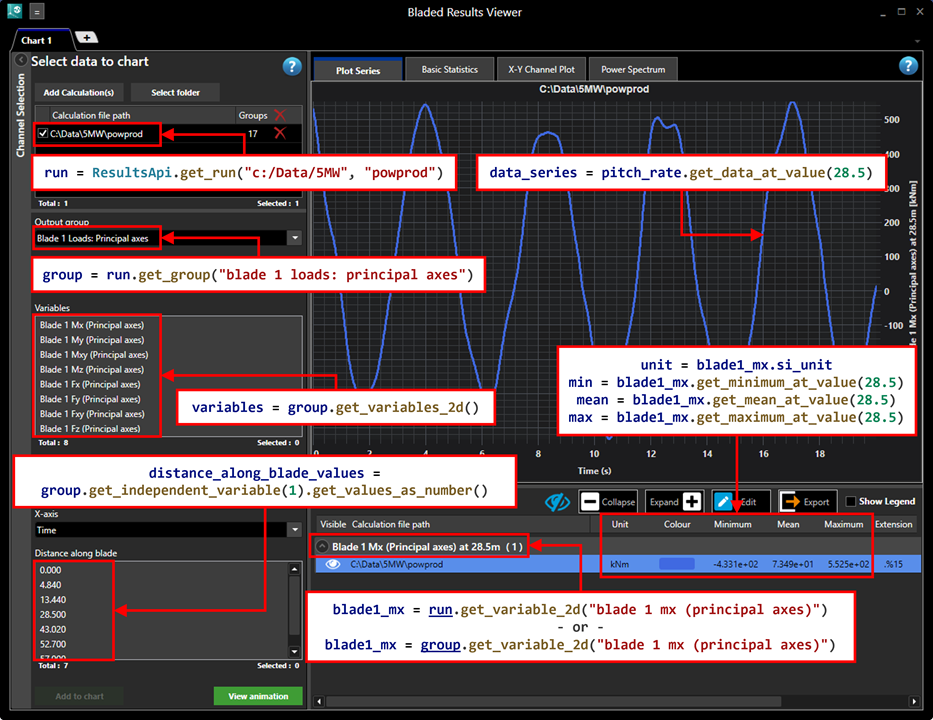The height and width of the screenshot is (720, 933).
Task: Open help in the Select data panel
Action: (292, 66)
